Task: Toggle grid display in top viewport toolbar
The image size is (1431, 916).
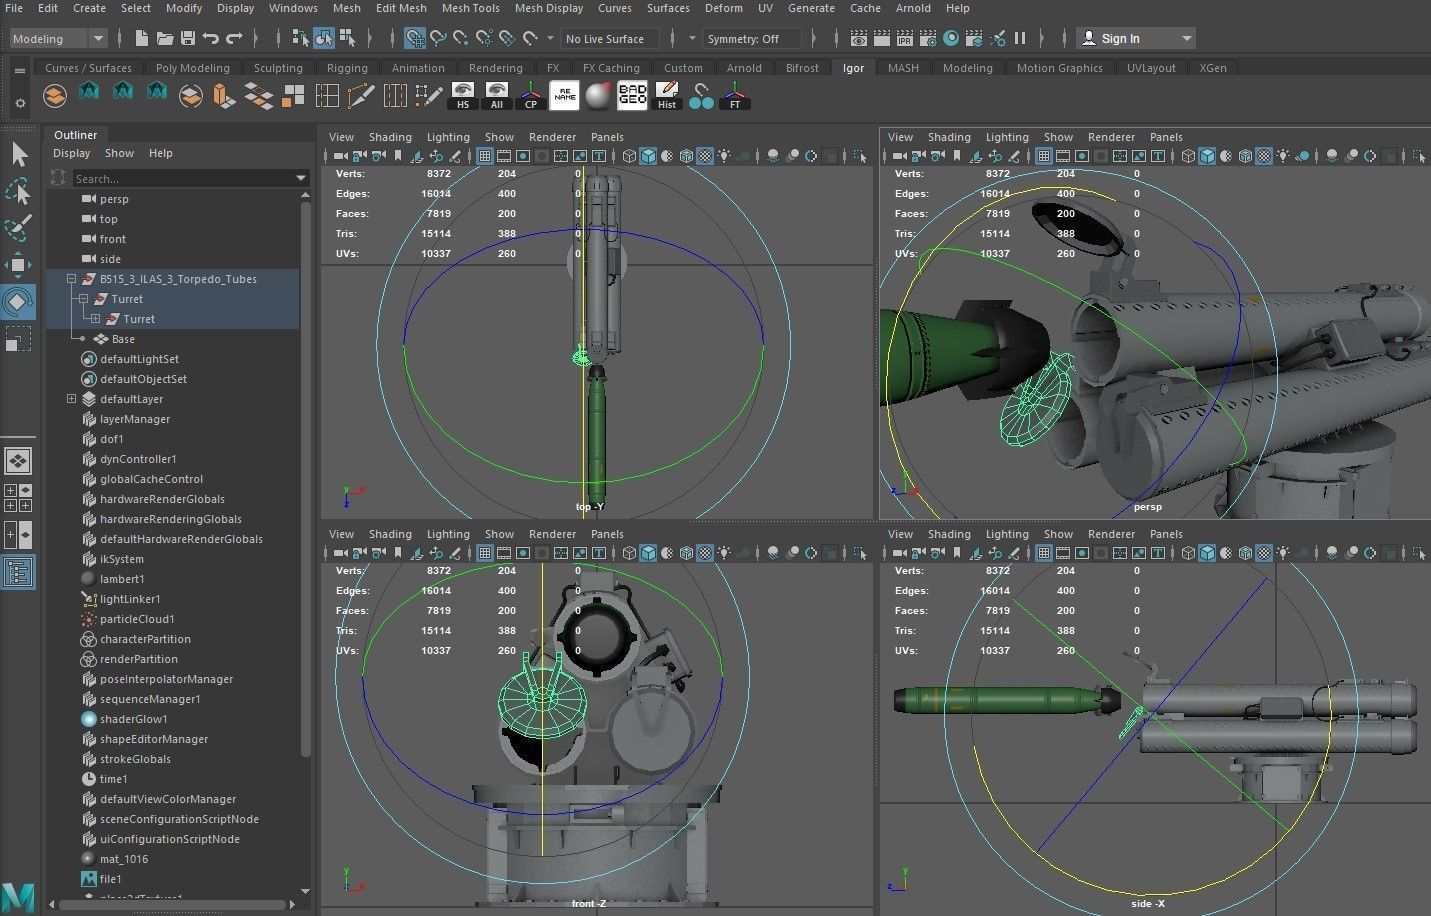Action: click(x=485, y=156)
